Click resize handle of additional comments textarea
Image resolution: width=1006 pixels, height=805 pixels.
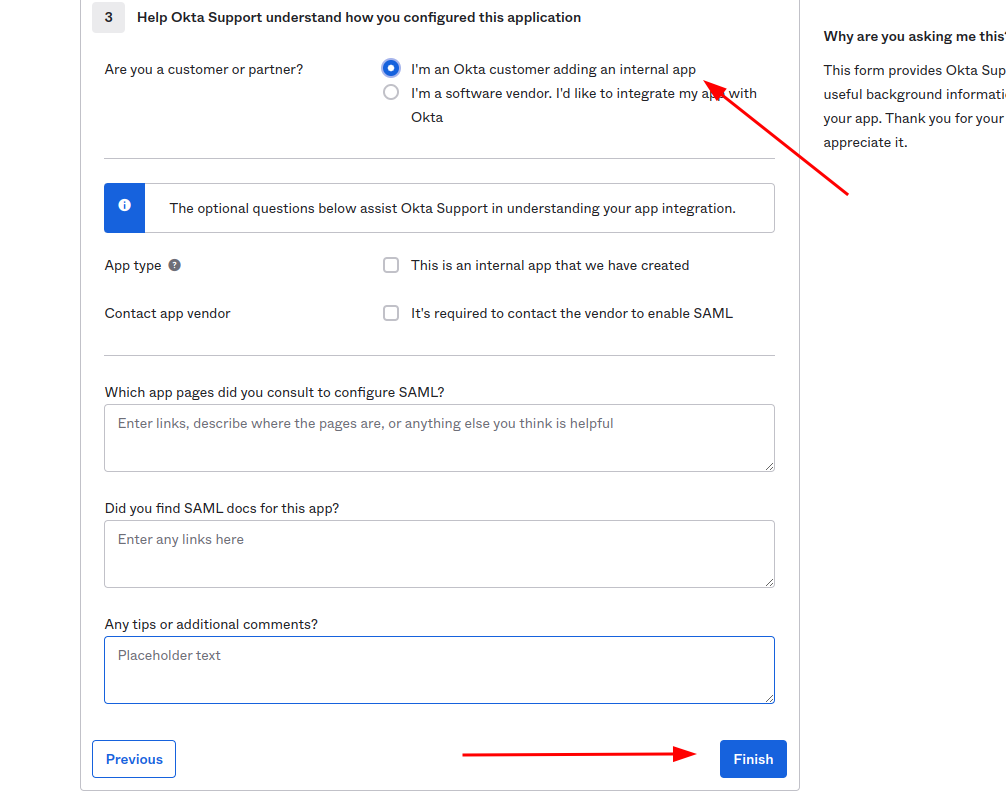pos(768,697)
